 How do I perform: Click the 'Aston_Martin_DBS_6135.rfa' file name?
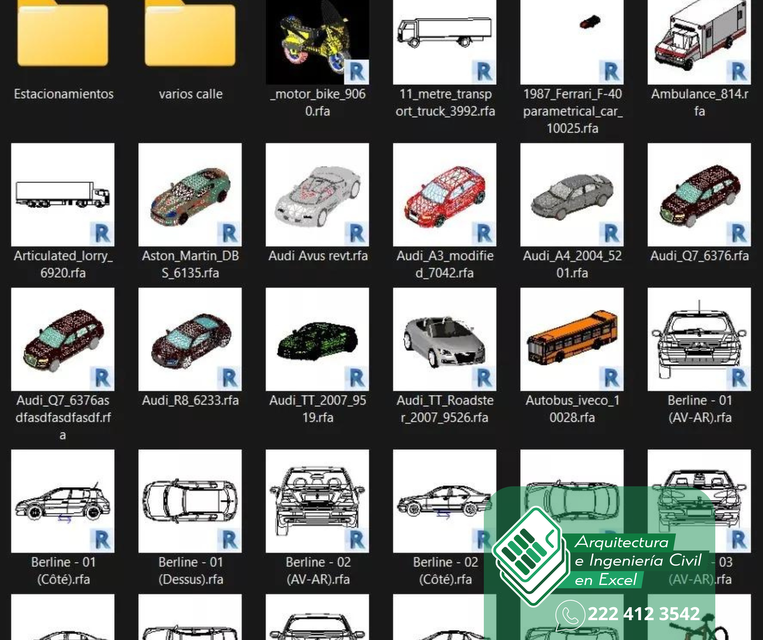(190, 264)
